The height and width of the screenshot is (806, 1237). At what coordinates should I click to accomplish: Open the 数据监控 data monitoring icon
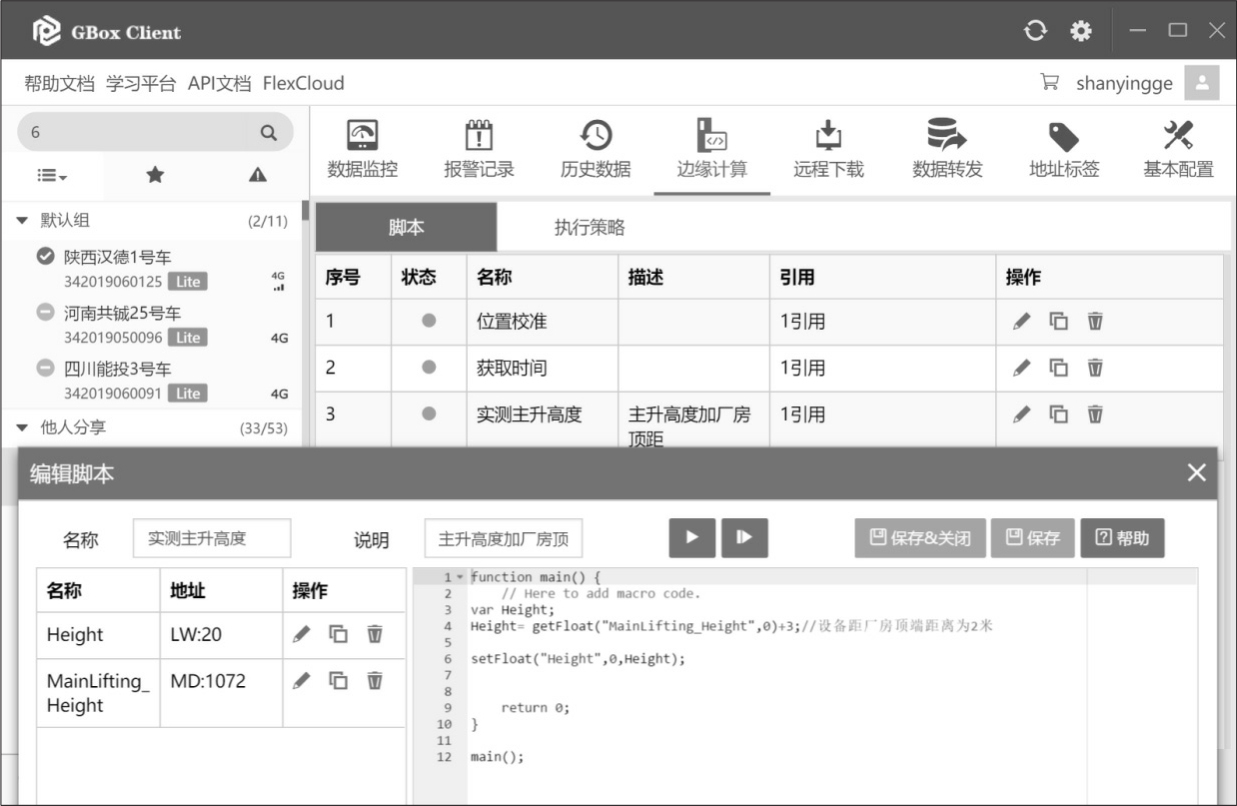click(x=362, y=136)
